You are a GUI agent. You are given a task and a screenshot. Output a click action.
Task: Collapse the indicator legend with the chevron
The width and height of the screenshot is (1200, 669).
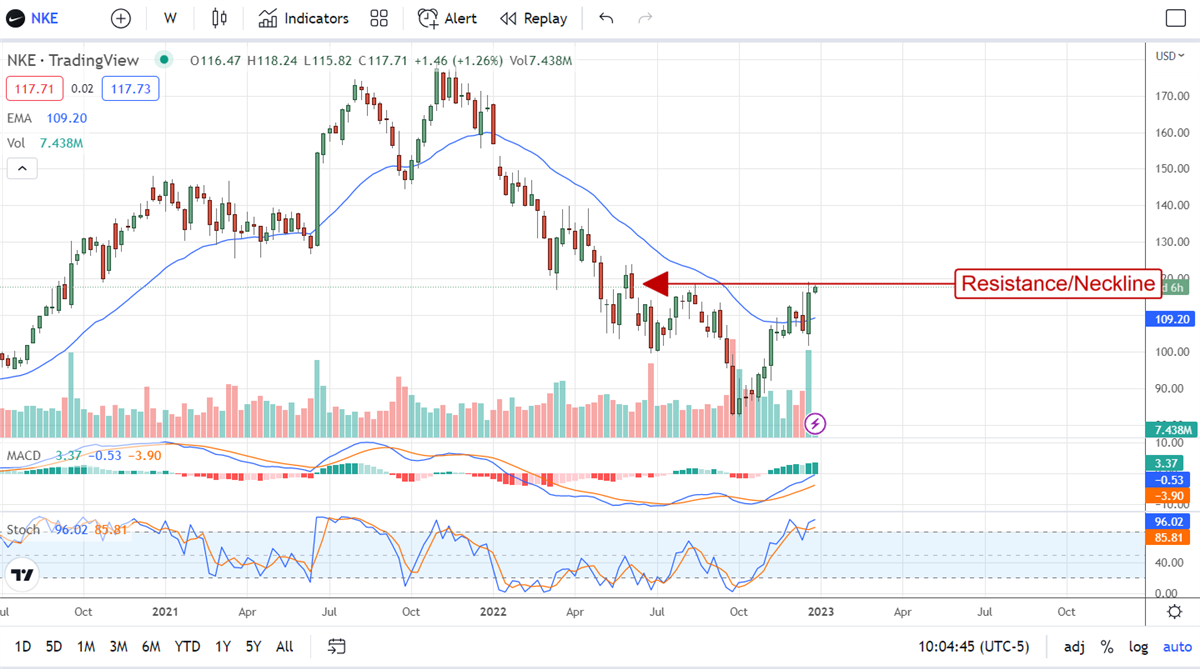tap(21, 169)
